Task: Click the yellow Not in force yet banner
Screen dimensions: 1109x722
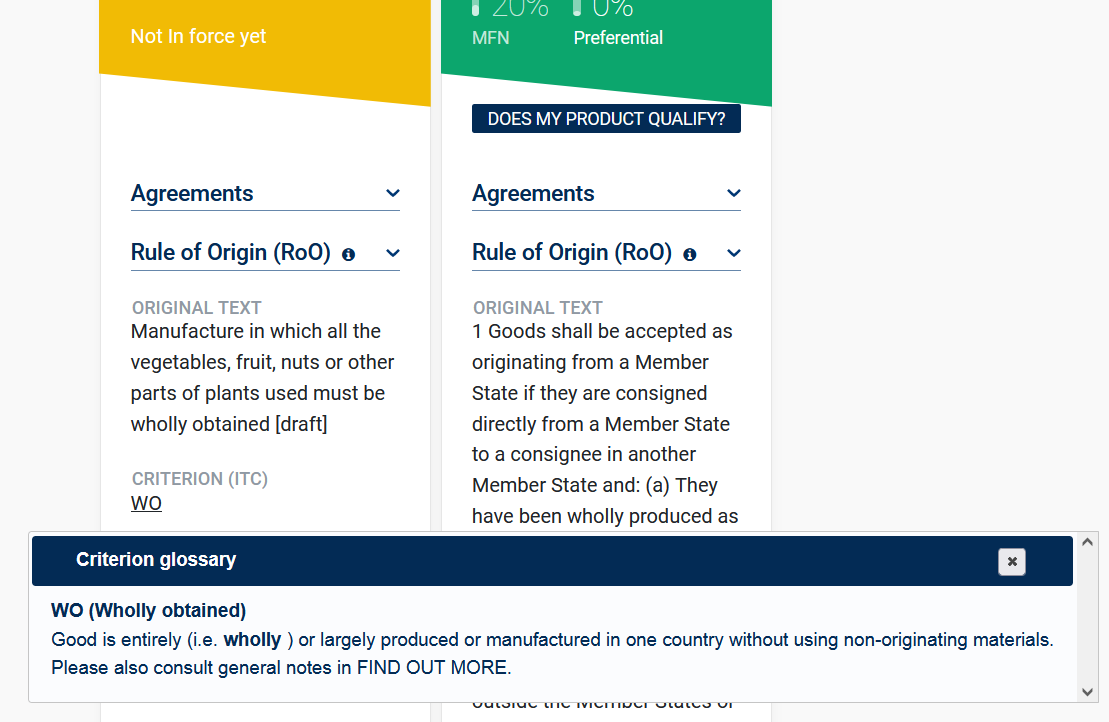Action: 198,37
